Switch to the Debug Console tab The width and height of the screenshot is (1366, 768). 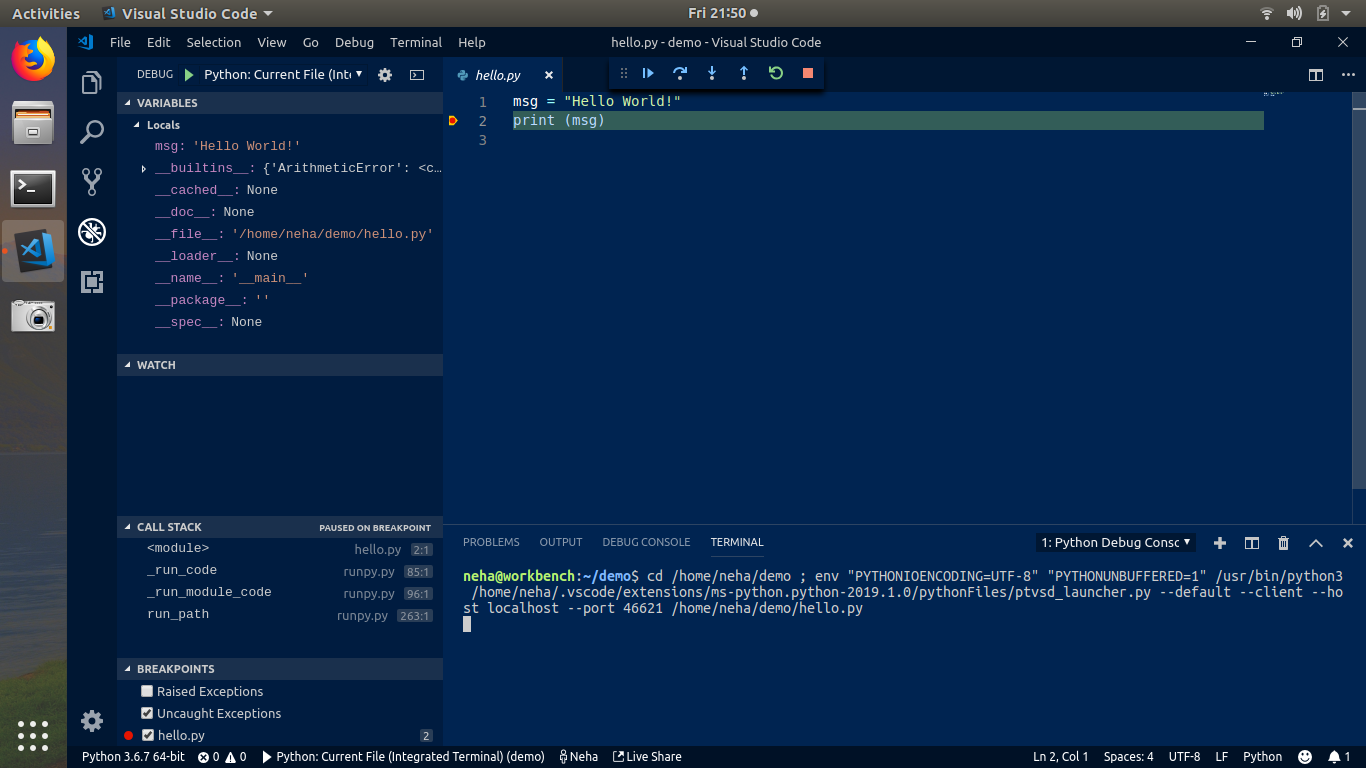[645, 542]
